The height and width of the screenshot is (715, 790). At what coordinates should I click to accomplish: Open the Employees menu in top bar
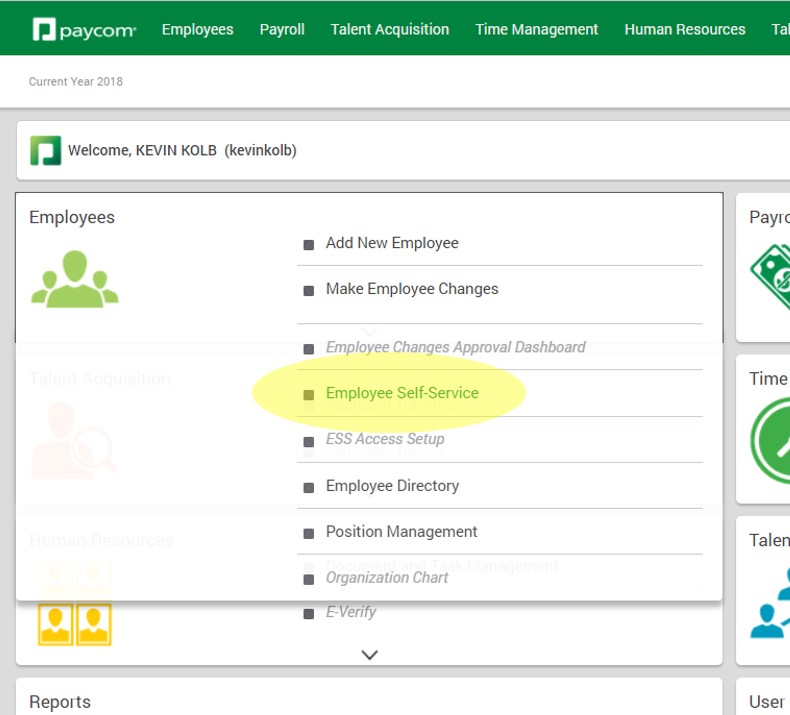pyautogui.click(x=198, y=30)
